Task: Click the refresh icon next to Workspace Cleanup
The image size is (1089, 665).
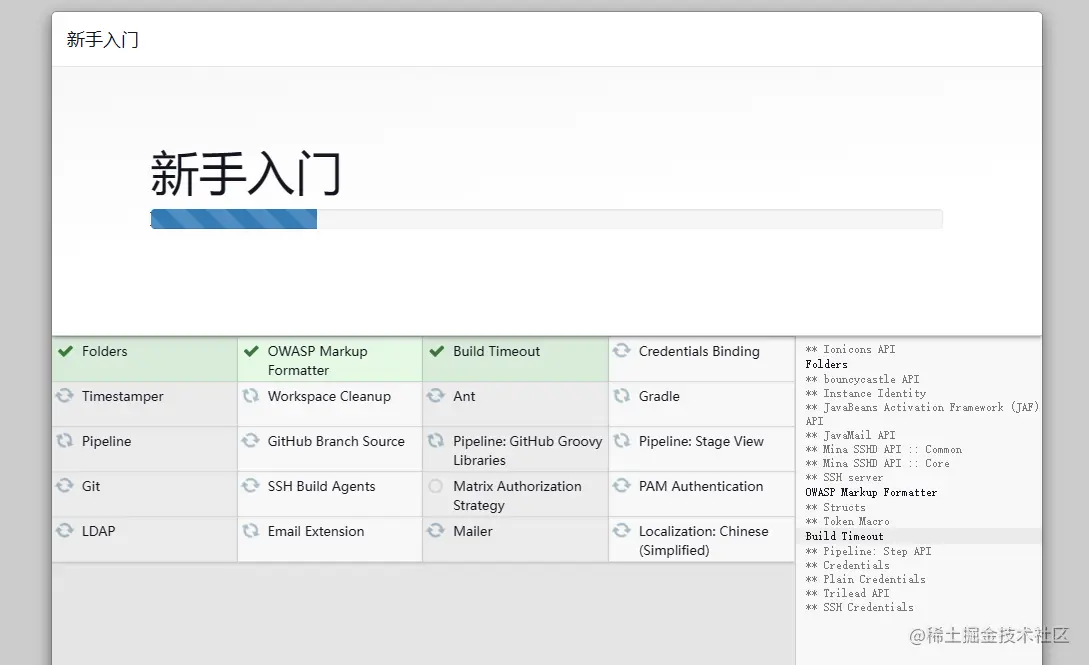Action: point(251,396)
